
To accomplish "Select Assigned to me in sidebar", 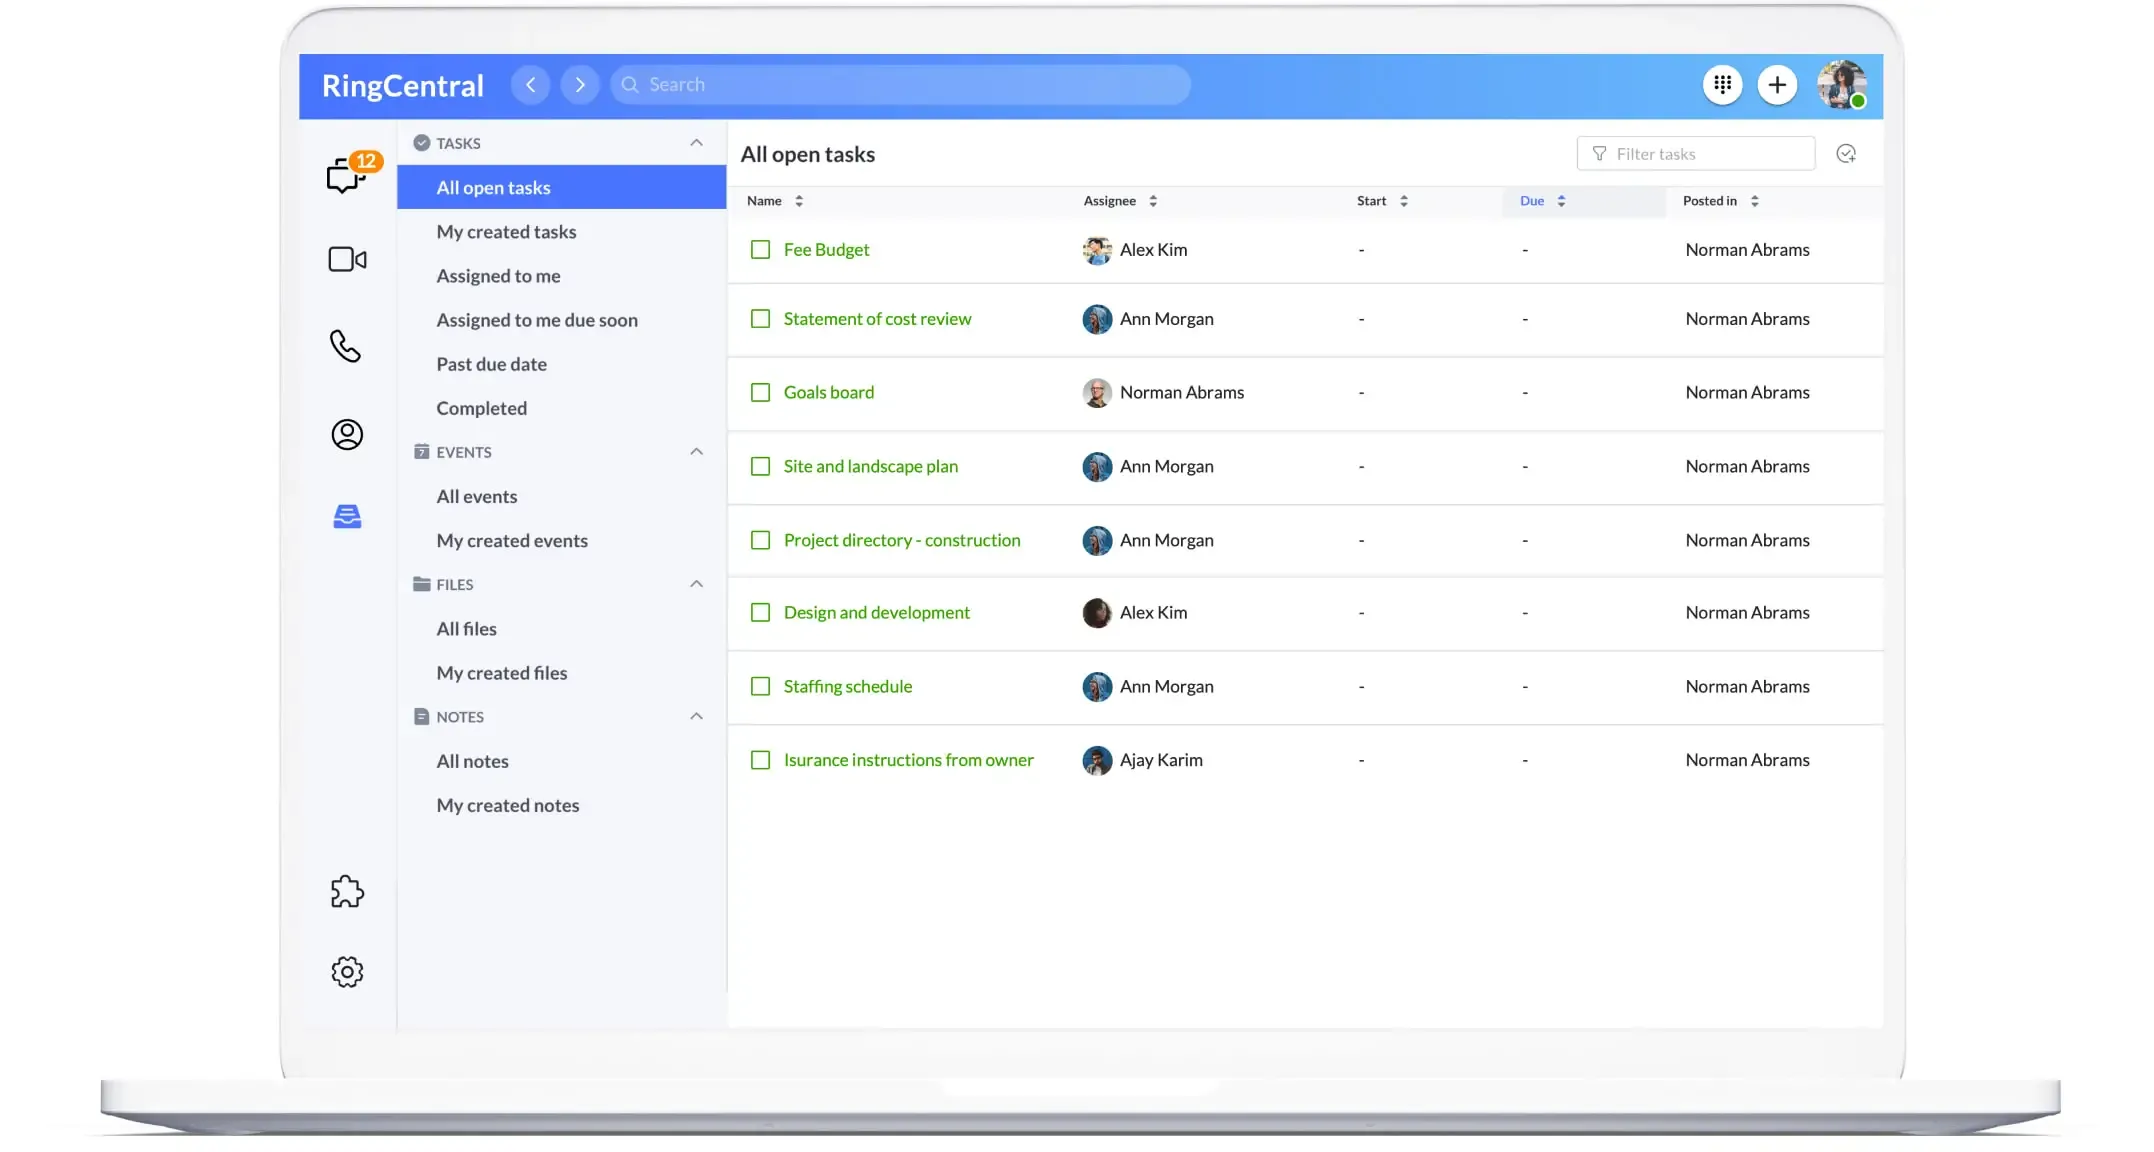I will point(498,276).
